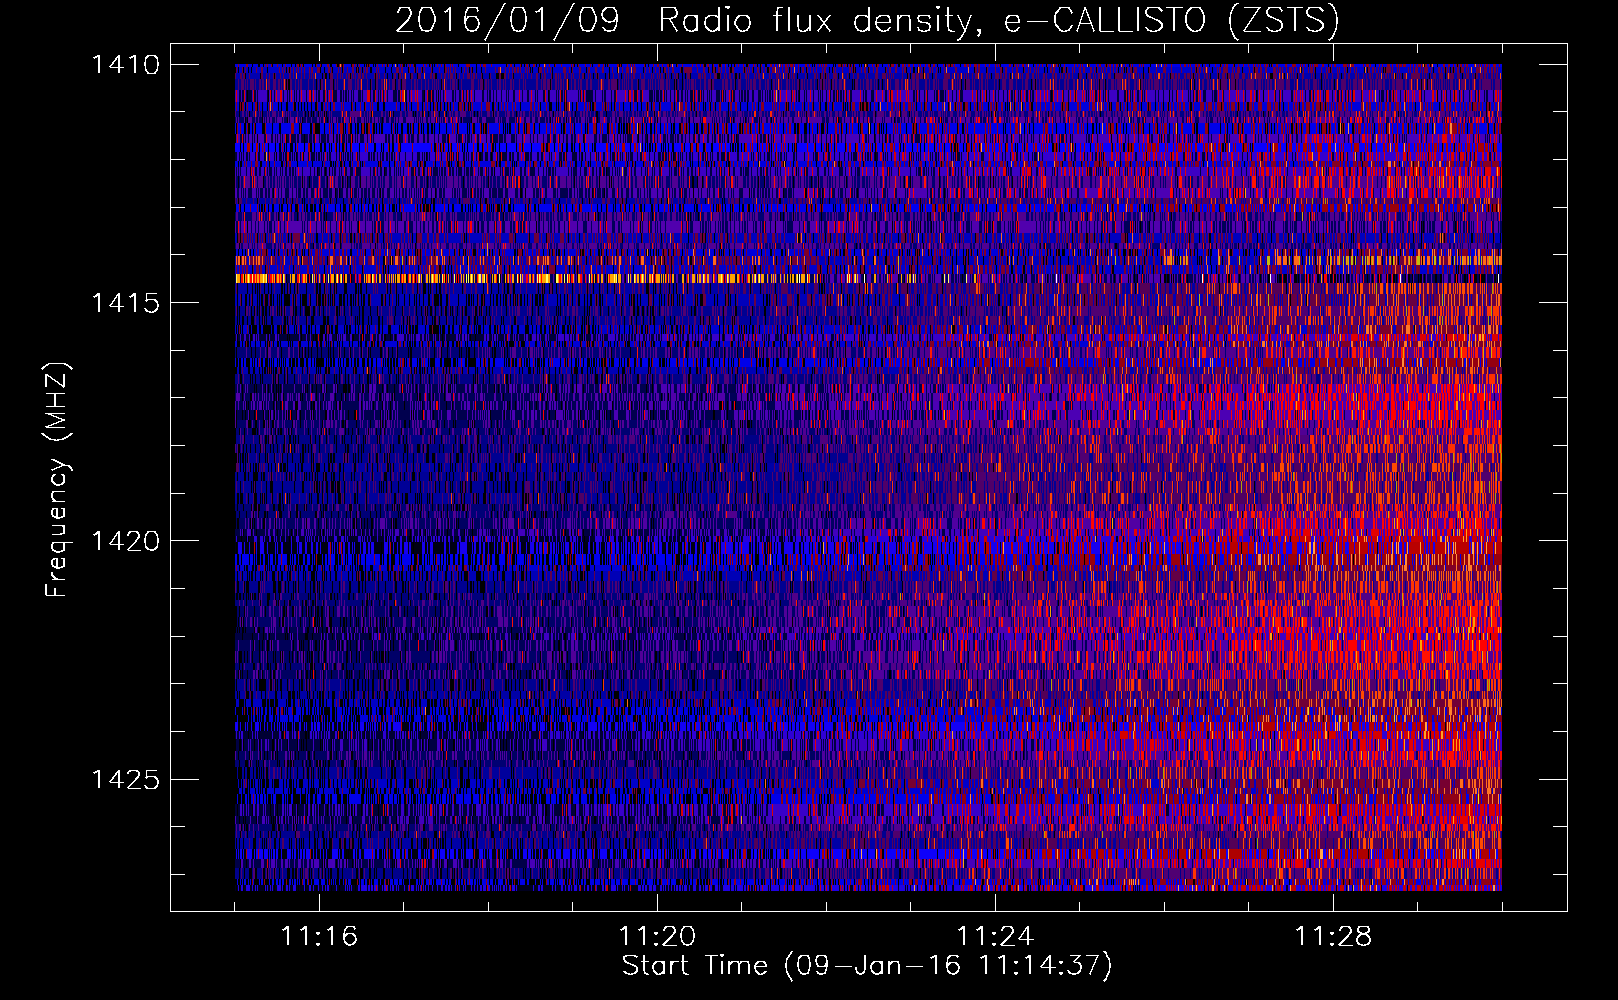Click the 11:16 time tick label

pos(319,936)
